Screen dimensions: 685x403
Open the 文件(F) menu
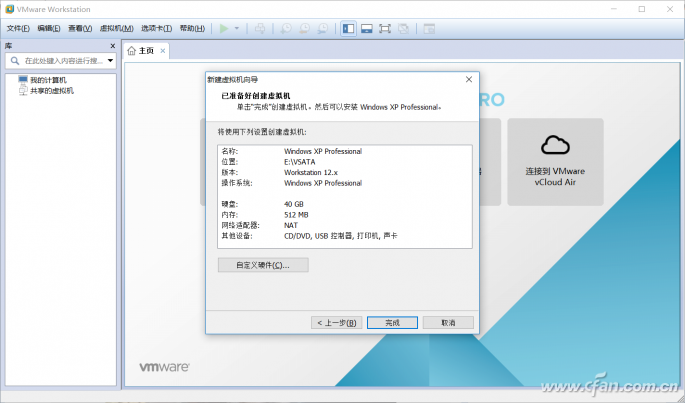(x=18, y=28)
